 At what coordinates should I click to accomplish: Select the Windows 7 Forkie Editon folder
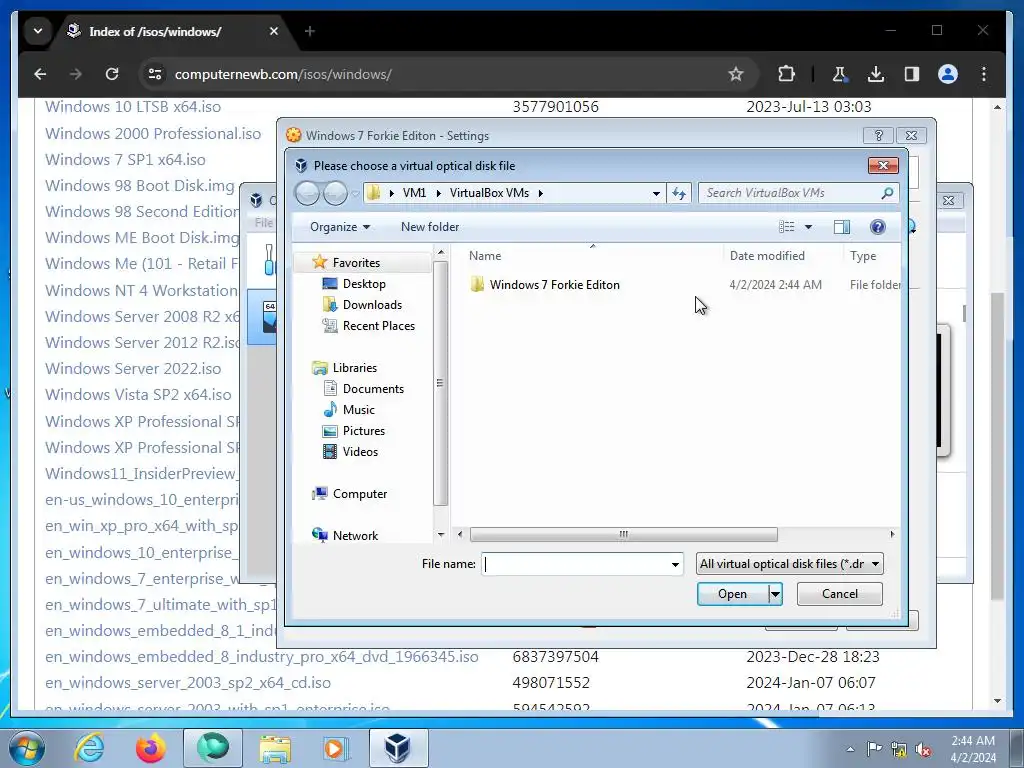click(x=554, y=285)
